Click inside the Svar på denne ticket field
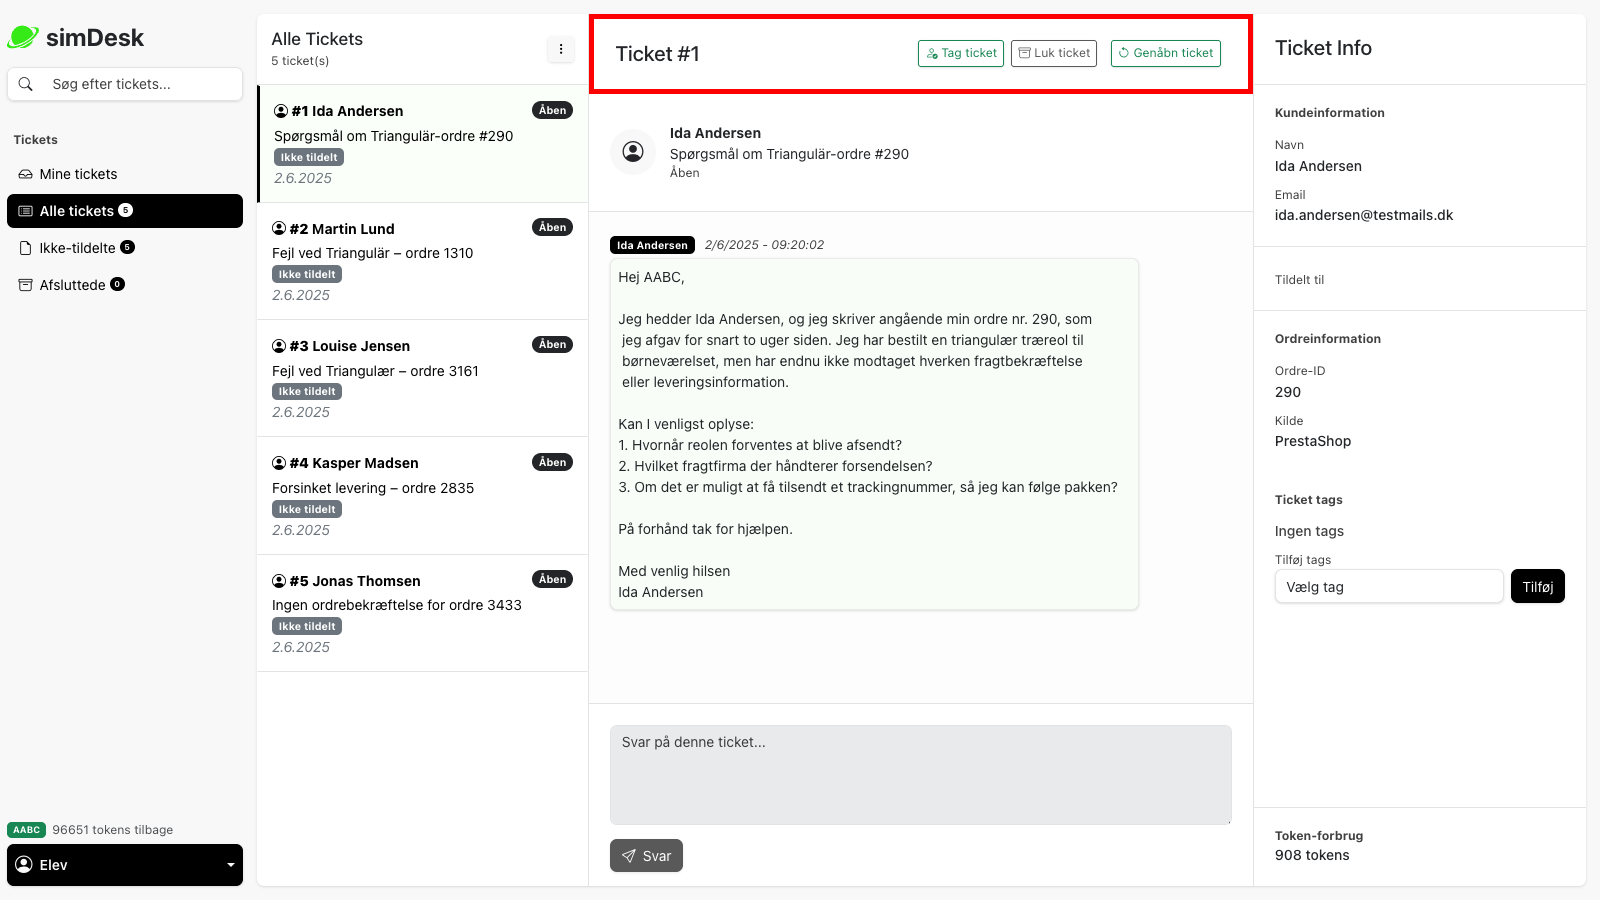Screen dimensions: 1600x900 (x=920, y=775)
